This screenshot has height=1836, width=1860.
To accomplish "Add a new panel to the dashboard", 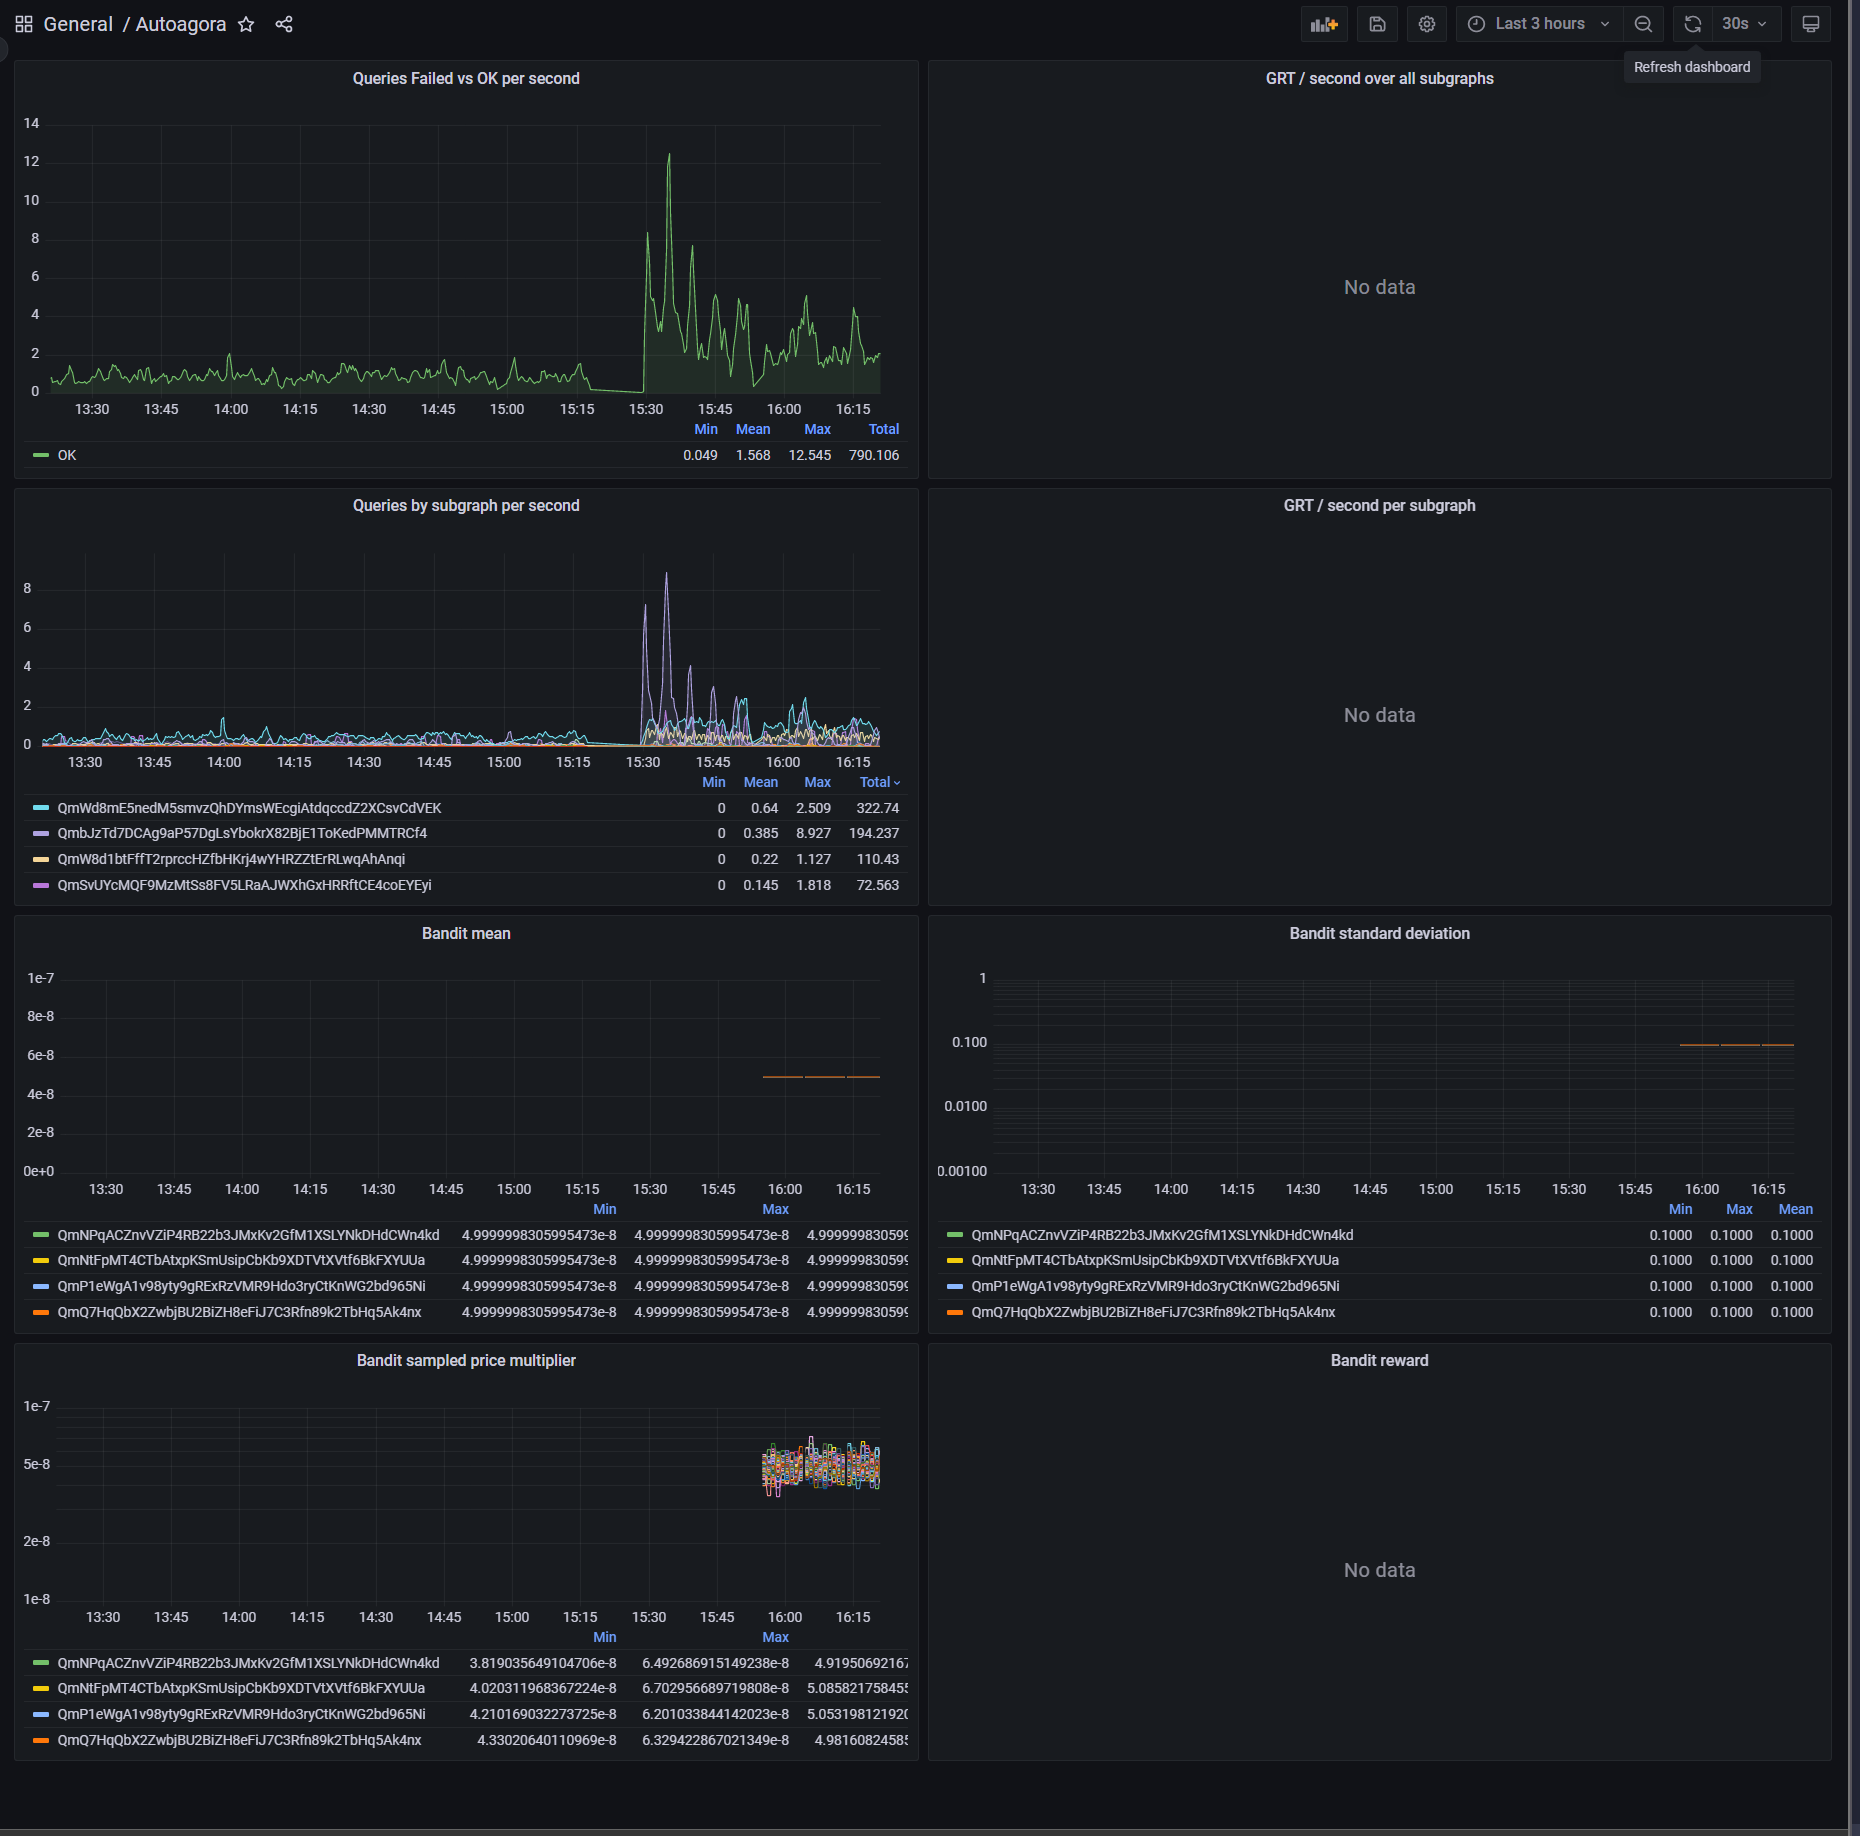I will coord(1324,23).
